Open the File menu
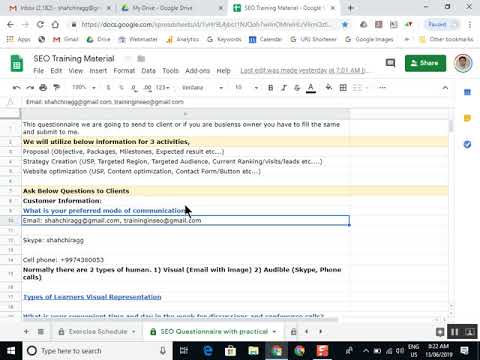Screen dimensions: 480x360 click(39, 71)
